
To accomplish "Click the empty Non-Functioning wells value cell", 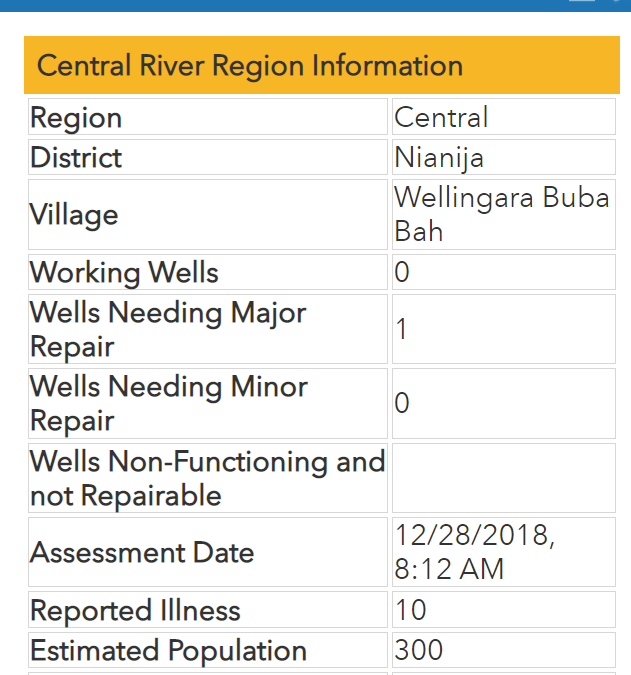I will coord(504,478).
